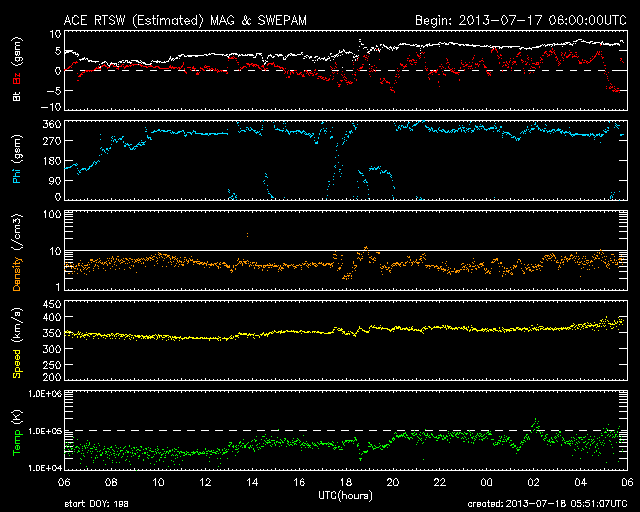Click the '22' hour label on the UTC axis
640x512 pixels.
[440, 482]
